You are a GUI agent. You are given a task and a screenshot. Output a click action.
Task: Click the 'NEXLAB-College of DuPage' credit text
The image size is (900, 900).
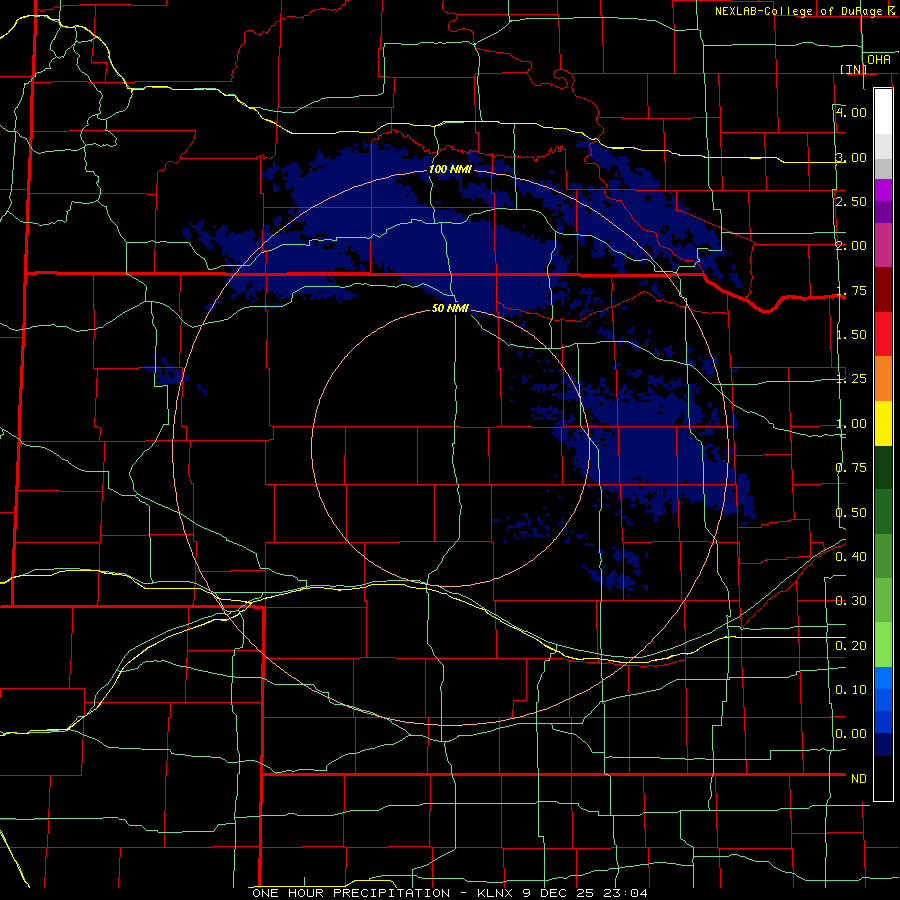(798, 11)
